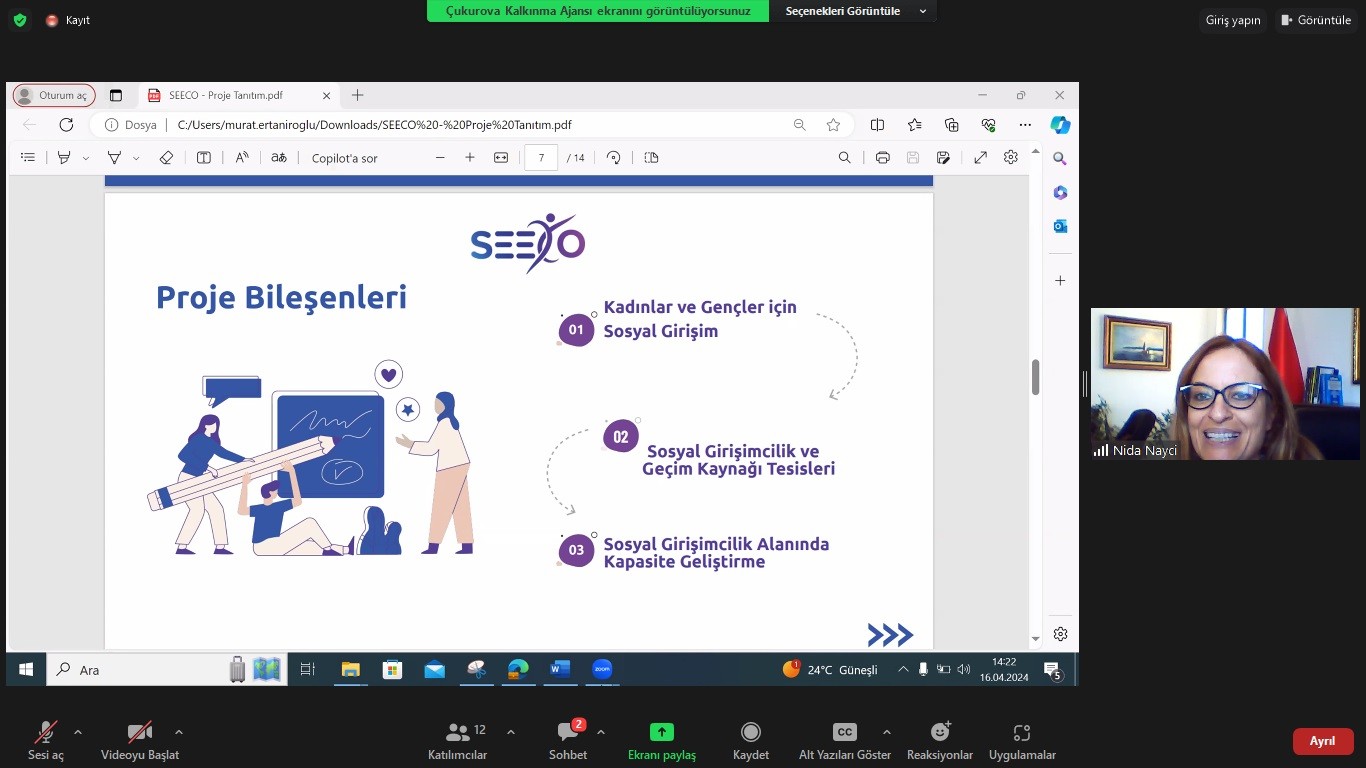Expand arrow next to Sohbet
This screenshot has height=768, width=1366.
pyautogui.click(x=601, y=732)
